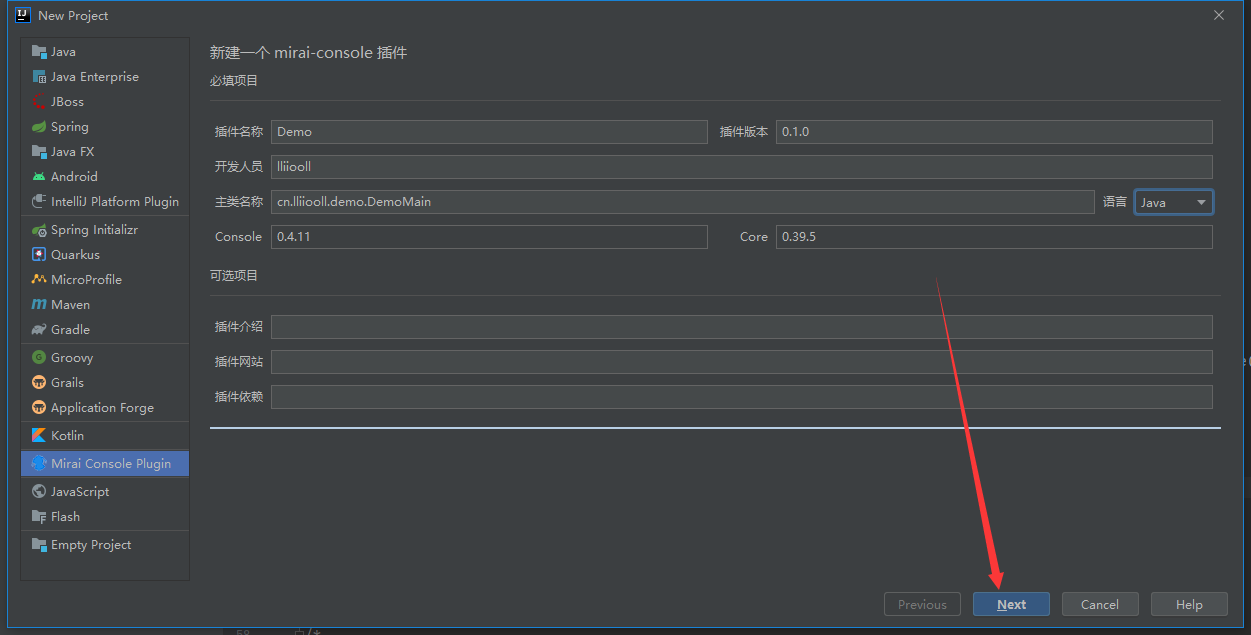Click the '必填项目' section label
Viewport: 1251px width, 635px height.
tap(234, 81)
